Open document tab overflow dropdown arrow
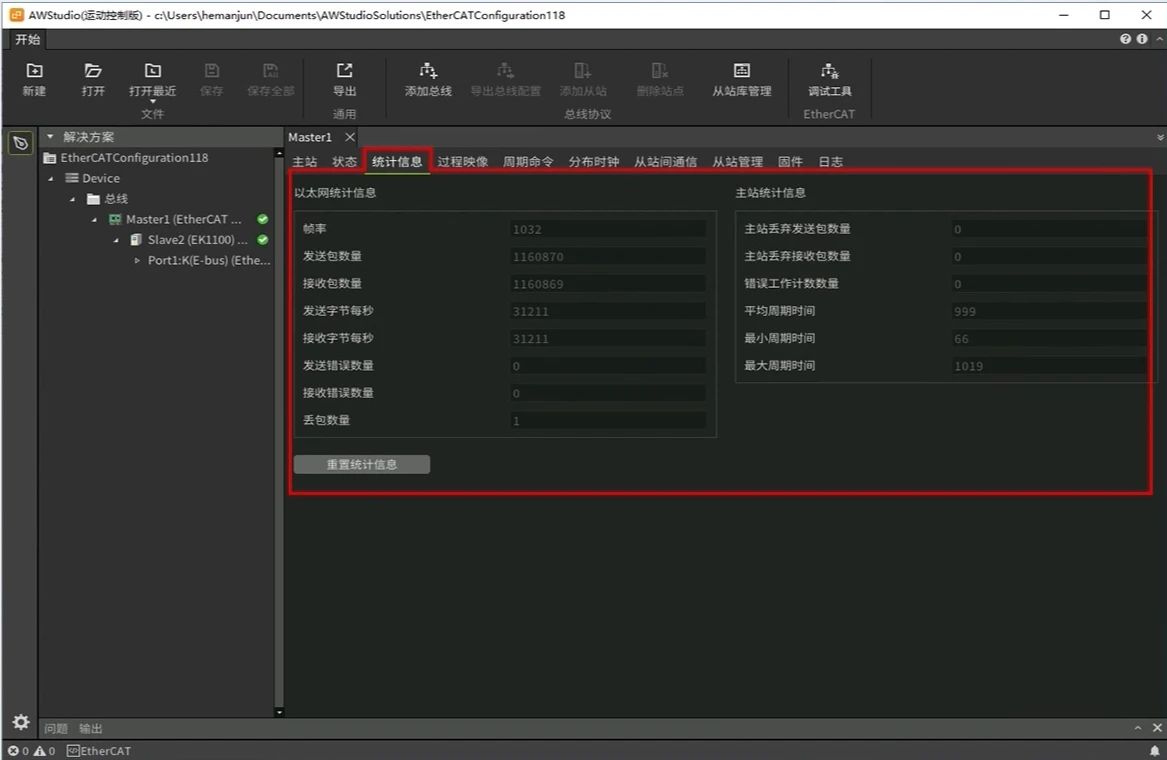The width and height of the screenshot is (1167, 760). point(1160,138)
